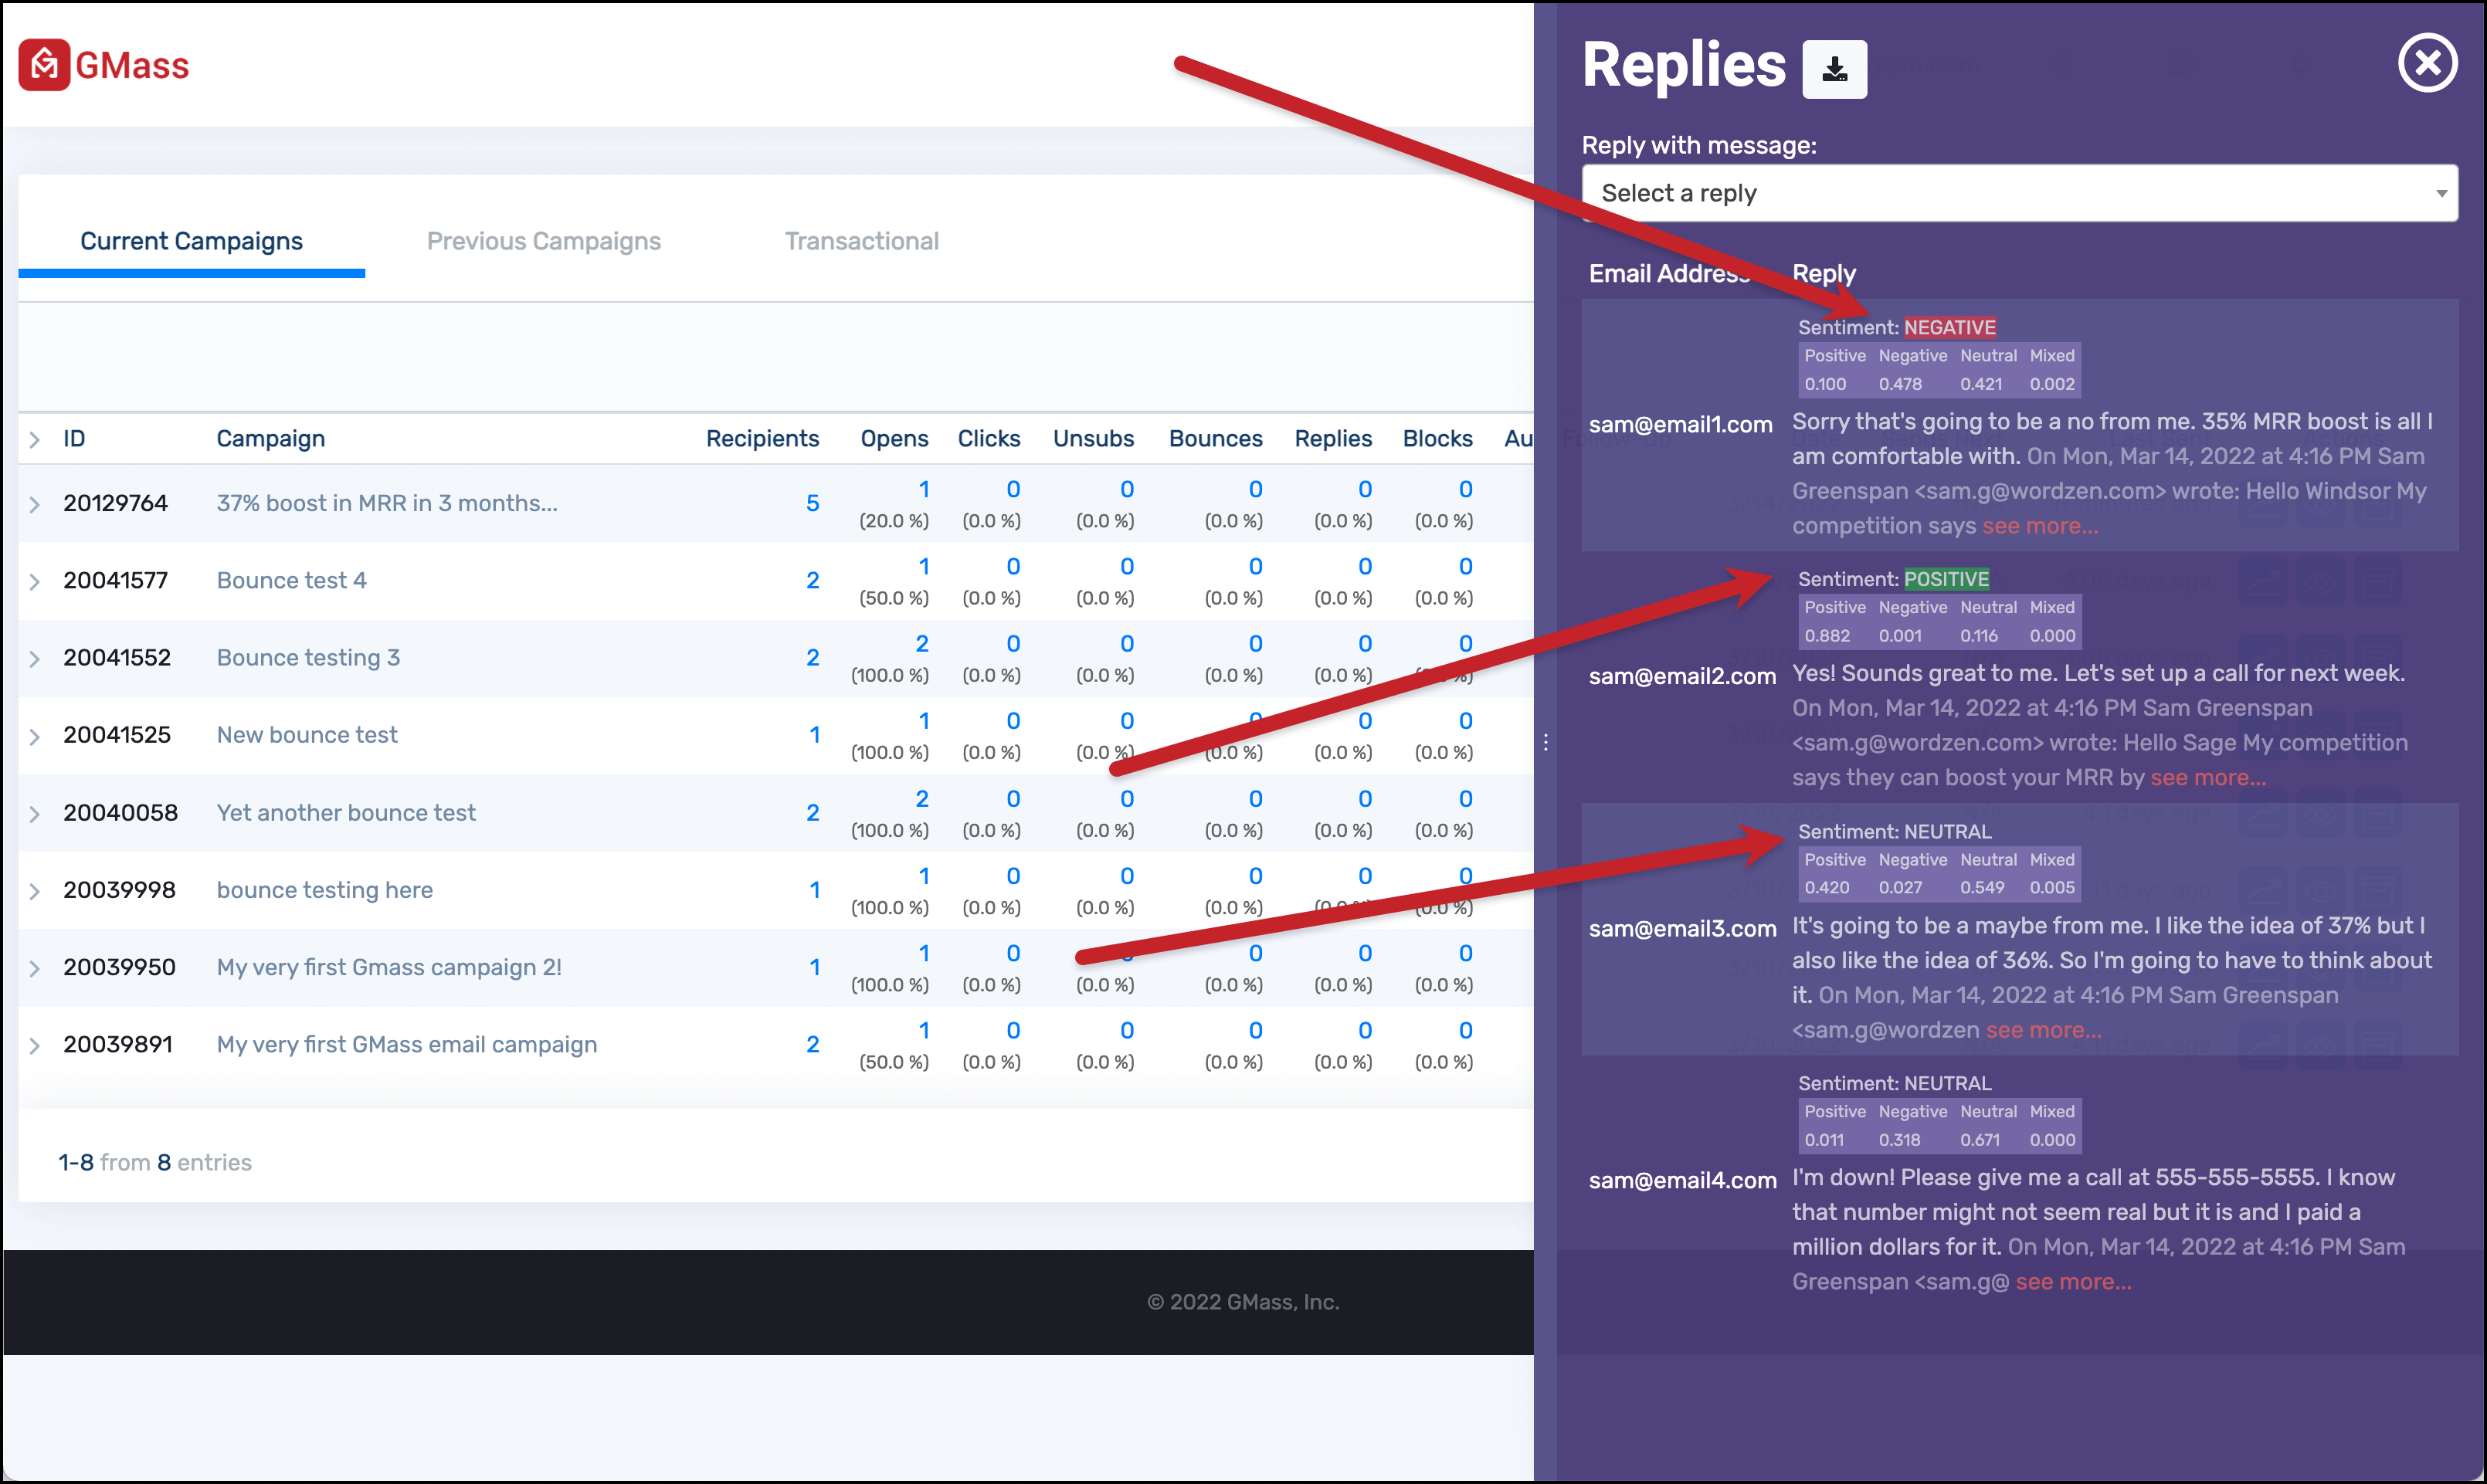Sort by the Opens column header
The image size is (2487, 1484).
[x=894, y=438]
